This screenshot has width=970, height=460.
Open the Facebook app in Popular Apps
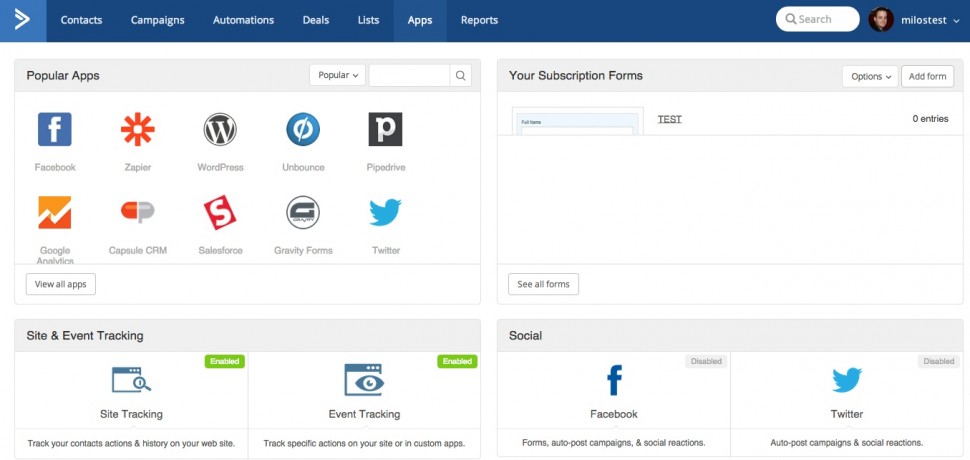click(54, 129)
